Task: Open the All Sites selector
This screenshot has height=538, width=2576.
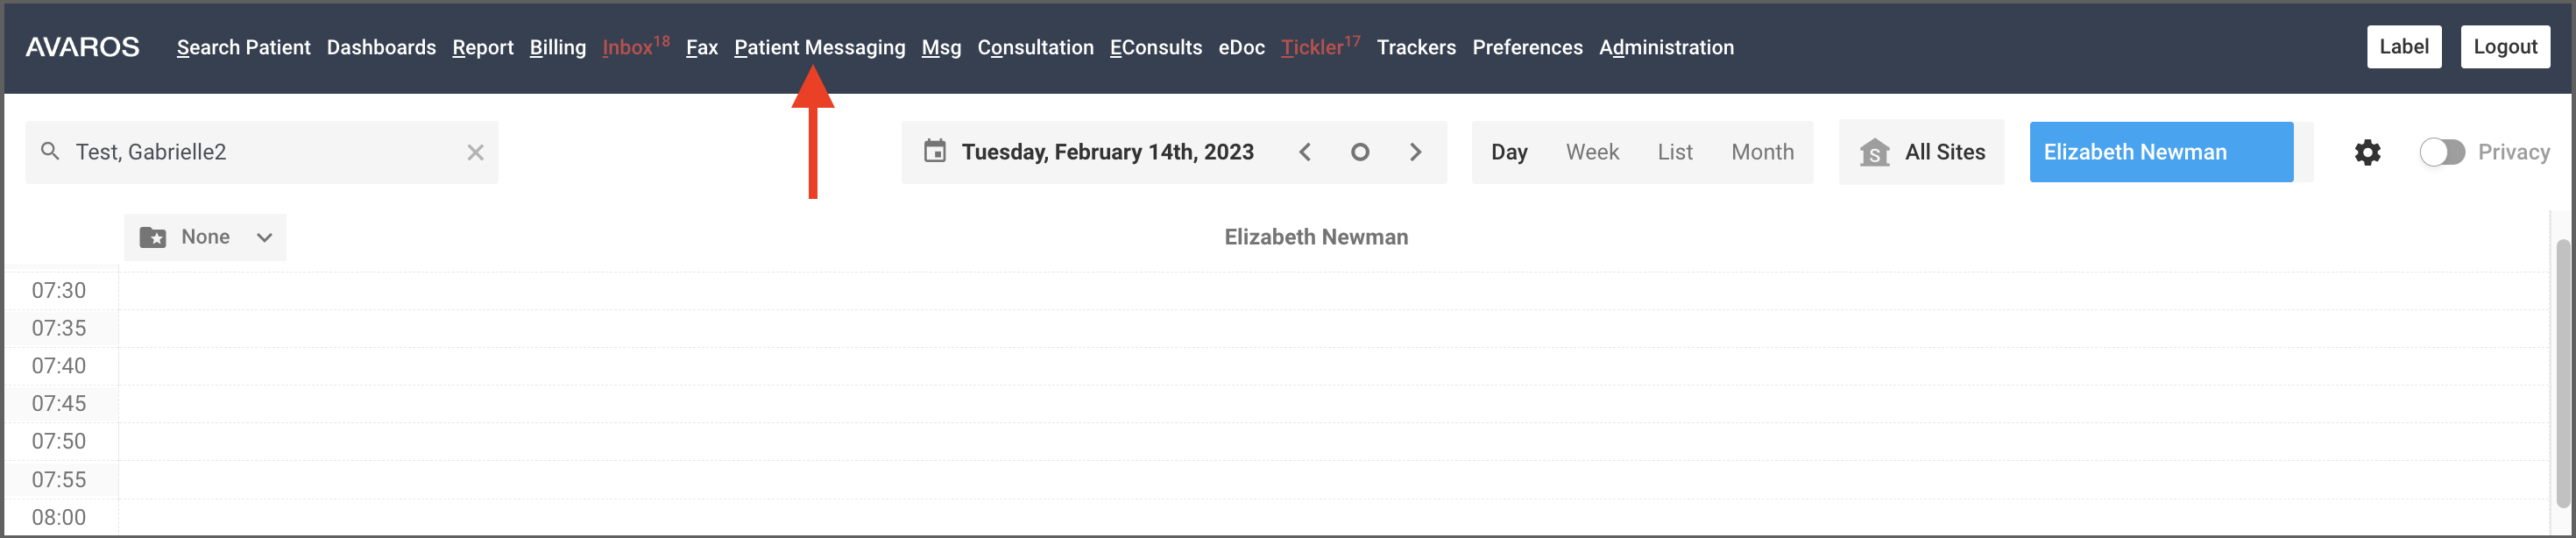Action: [x=1920, y=152]
